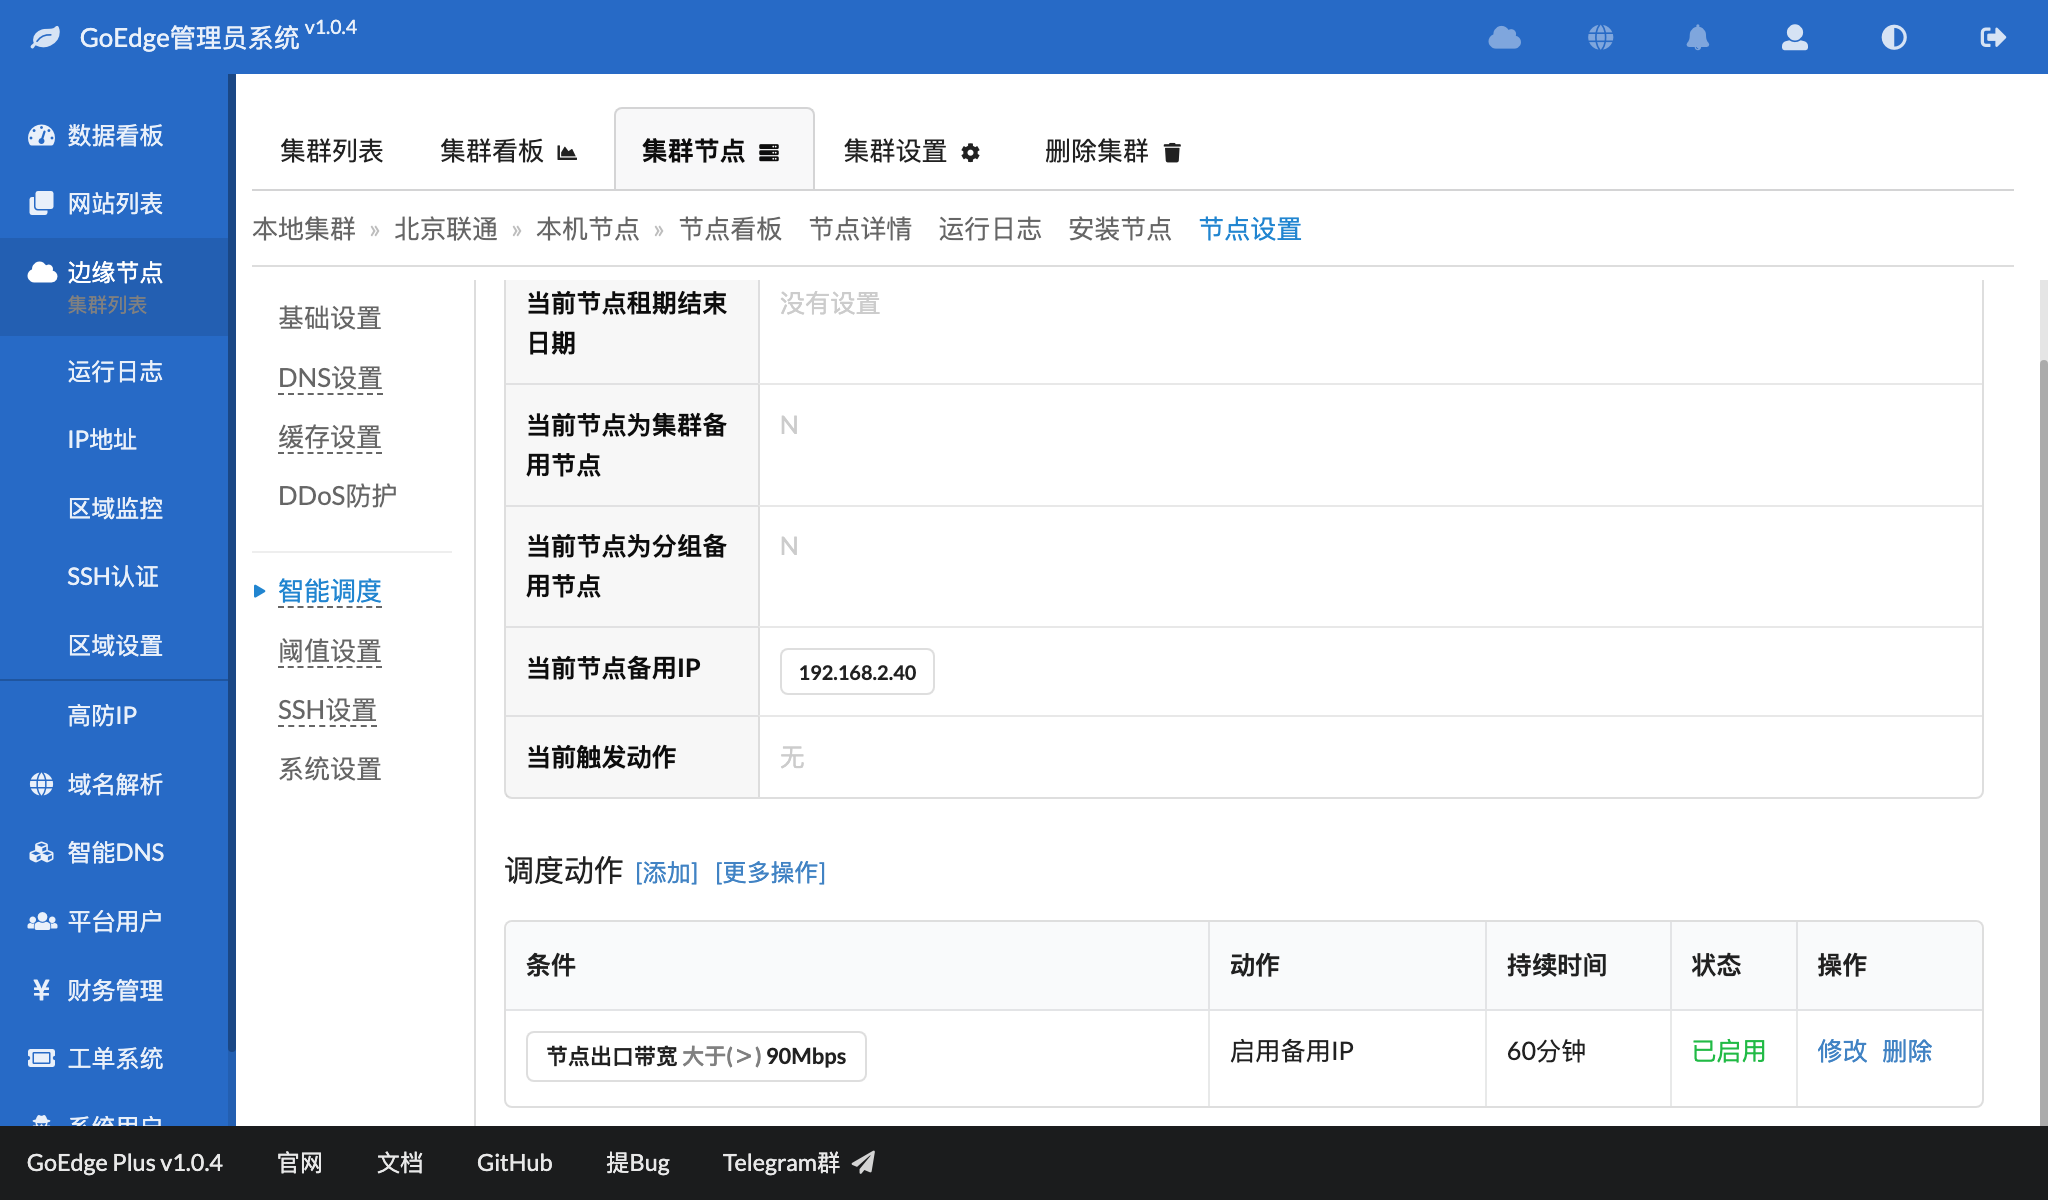Open 文档 footer link
The width and height of the screenshot is (2048, 1200).
[400, 1163]
